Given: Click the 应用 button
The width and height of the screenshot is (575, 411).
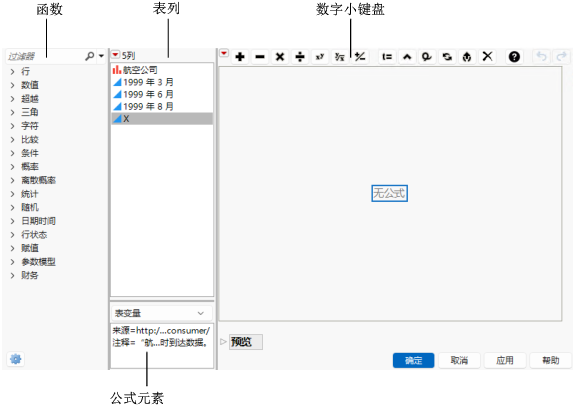Looking at the screenshot, I should 505,360.
